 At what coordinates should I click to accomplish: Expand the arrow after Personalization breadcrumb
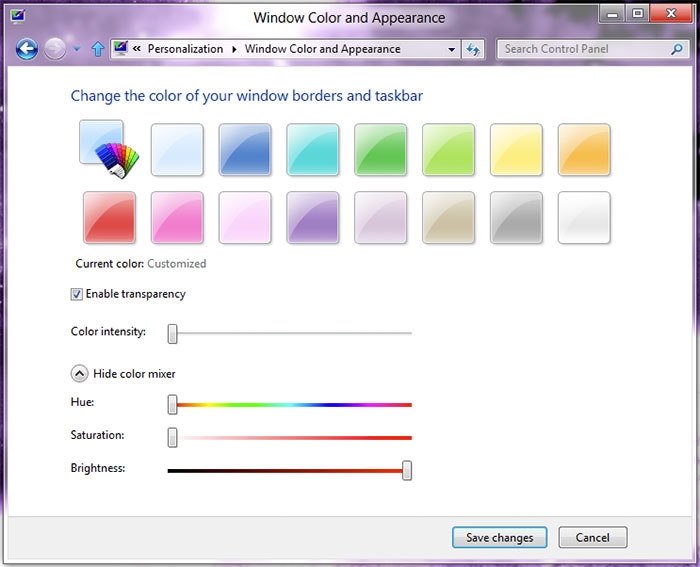pos(234,49)
